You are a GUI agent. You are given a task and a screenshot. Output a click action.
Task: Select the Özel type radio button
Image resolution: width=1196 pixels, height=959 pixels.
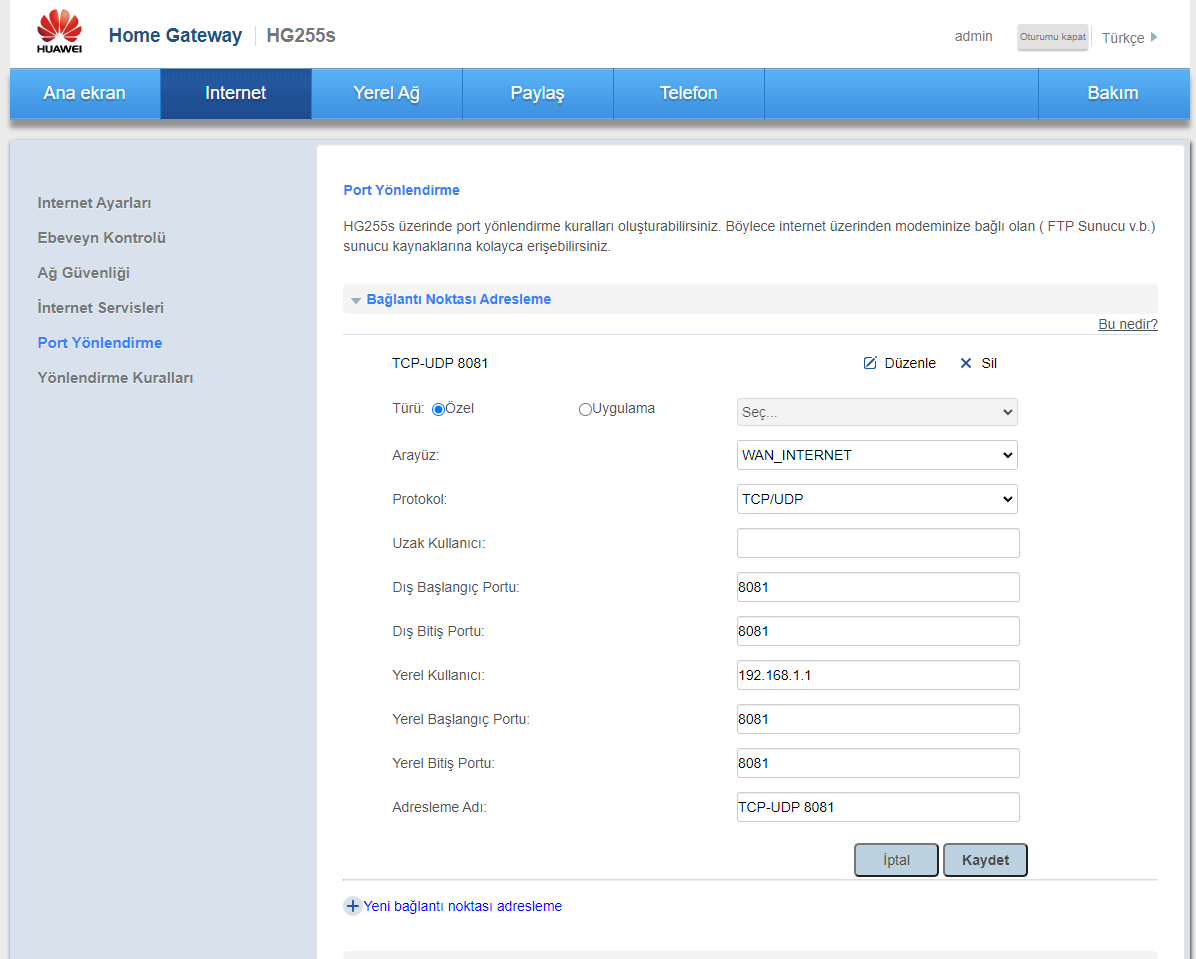(x=438, y=409)
